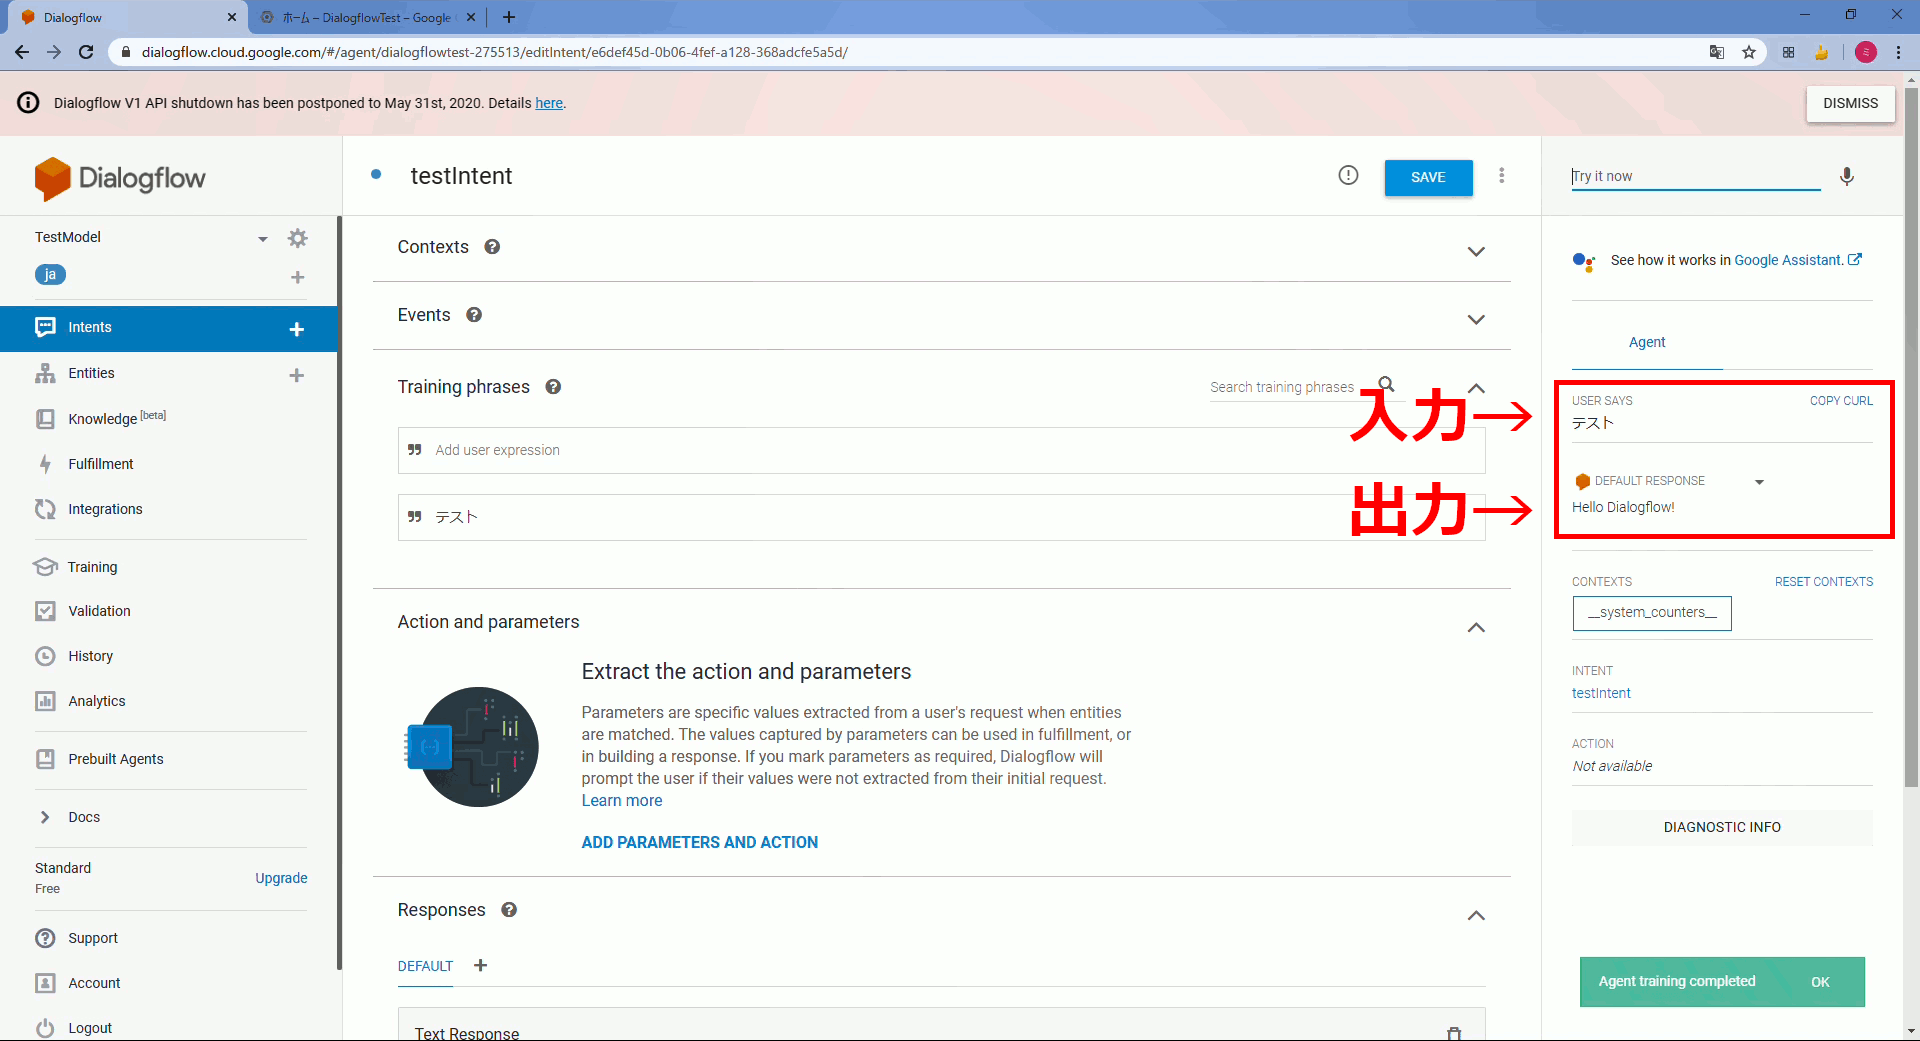Open History using the clock icon
Image resolution: width=1920 pixels, height=1041 pixels.
(46, 656)
